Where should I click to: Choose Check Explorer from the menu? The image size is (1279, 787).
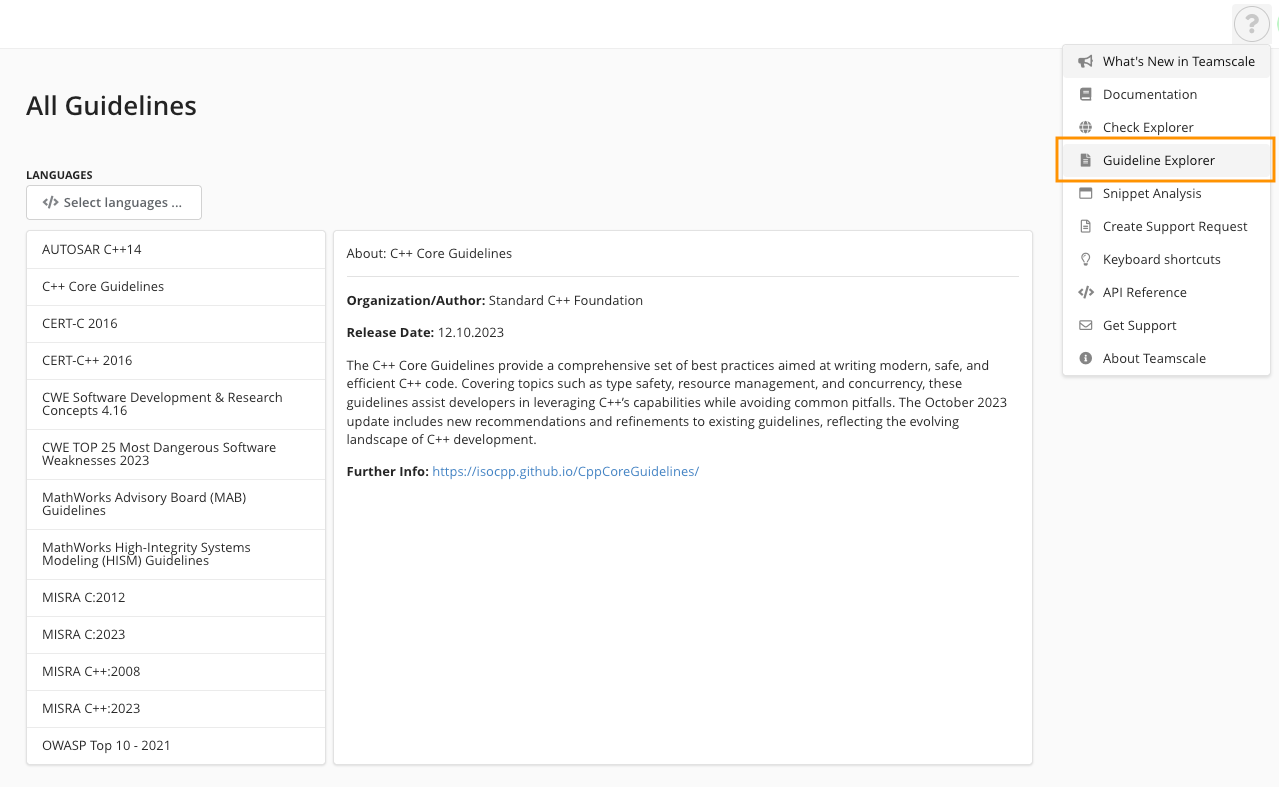(x=1166, y=127)
